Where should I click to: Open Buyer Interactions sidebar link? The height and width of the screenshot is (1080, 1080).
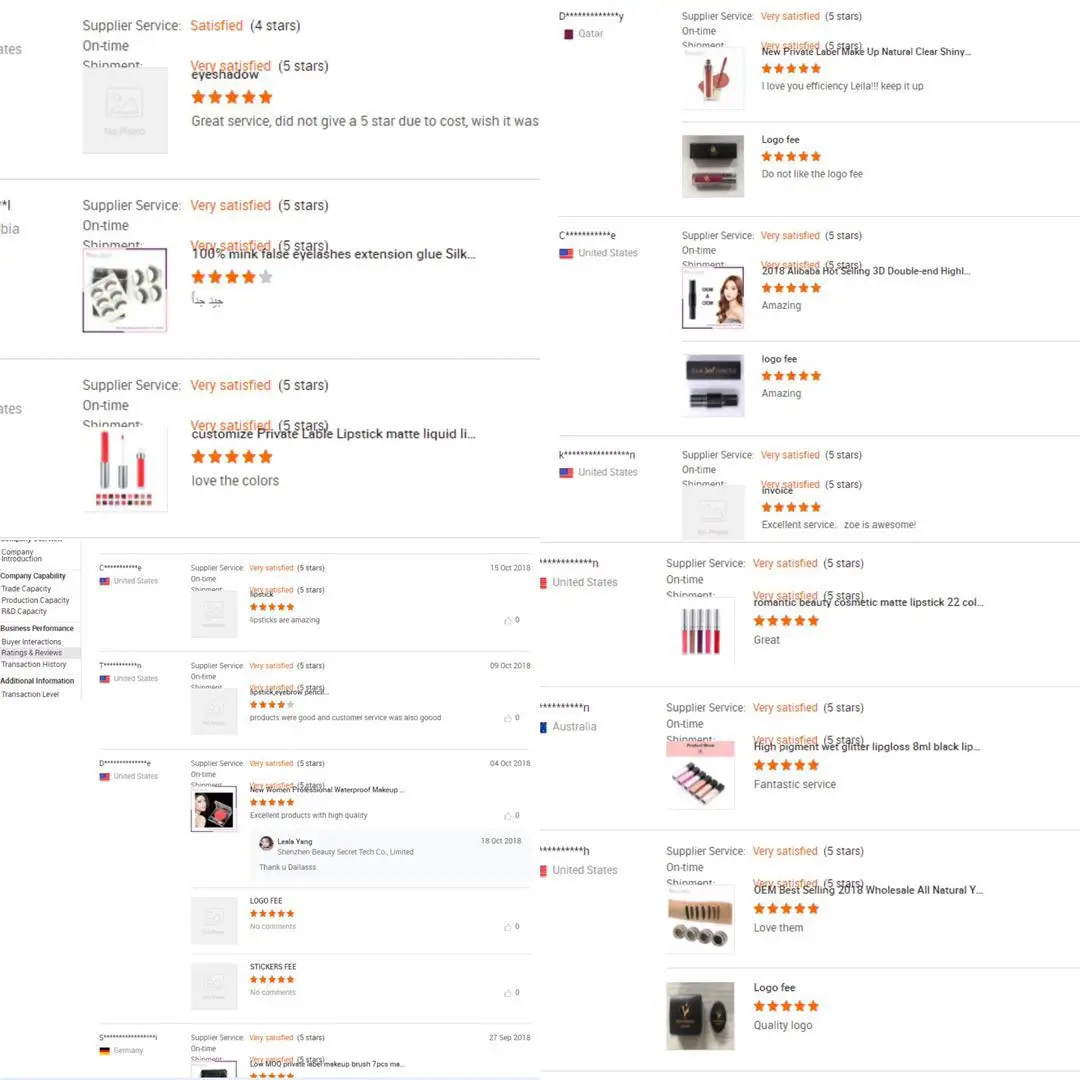(31, 642)
